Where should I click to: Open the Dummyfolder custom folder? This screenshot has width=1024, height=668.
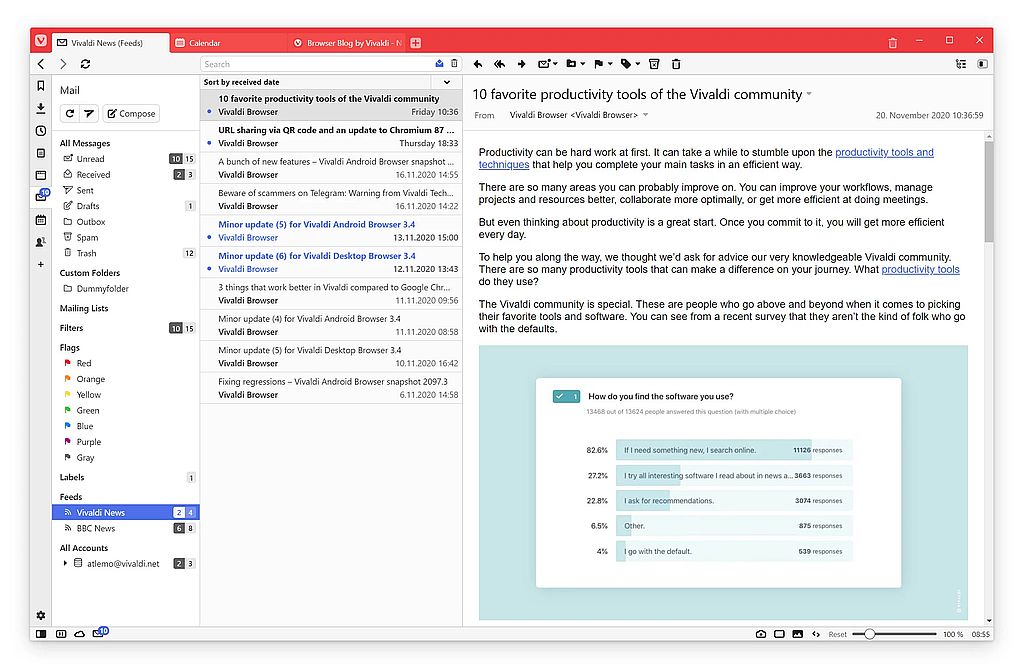[125, 289]
